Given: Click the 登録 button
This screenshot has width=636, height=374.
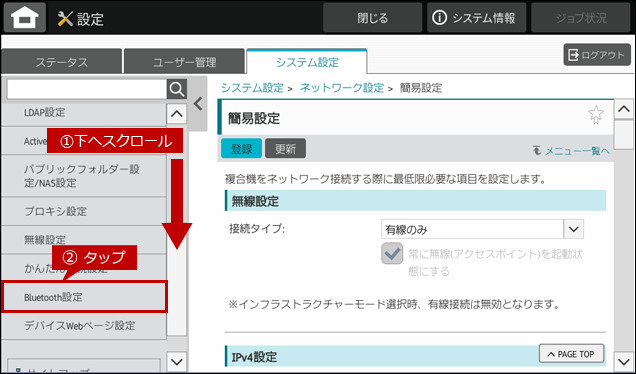Looking at the screenshot, I should coord(241,148).
